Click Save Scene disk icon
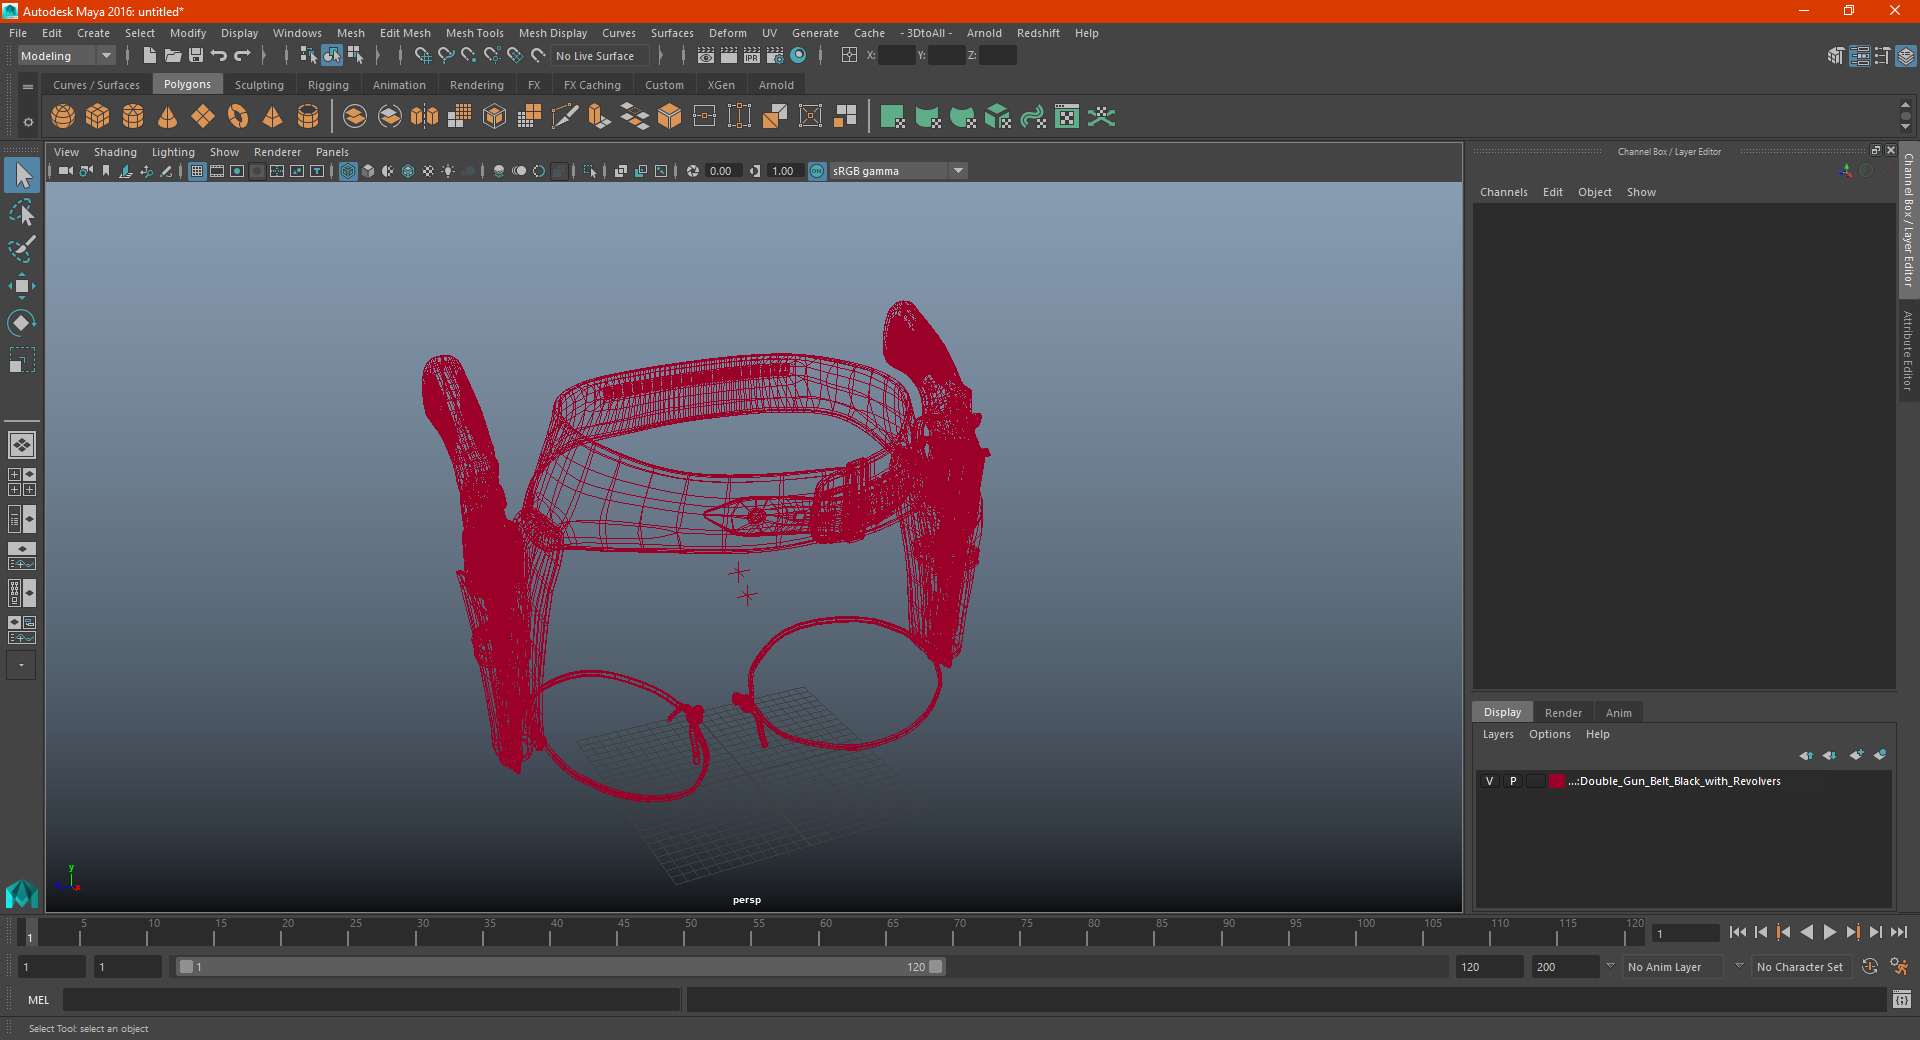This screenshot has height=1040, width=1920. pyautogui.click(x=196, y=56)
